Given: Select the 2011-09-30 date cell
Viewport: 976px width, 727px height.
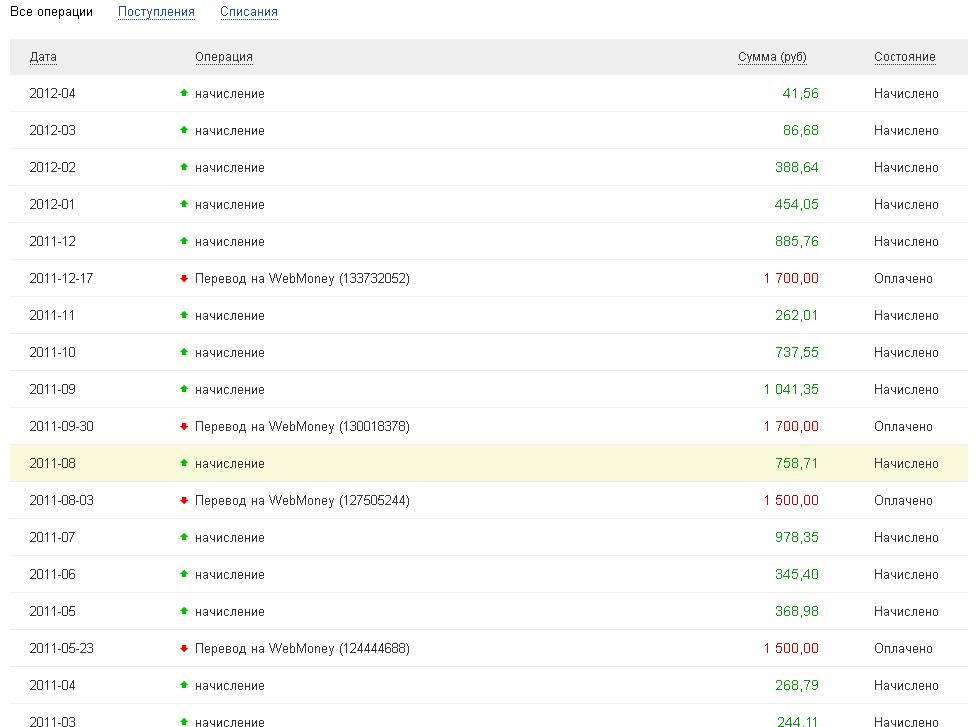Looking at the screenshot, I should click(61, 427).
